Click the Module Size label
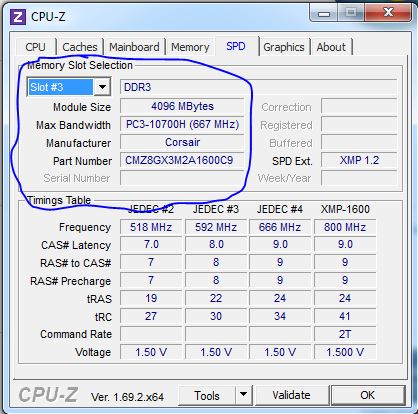 82,107
